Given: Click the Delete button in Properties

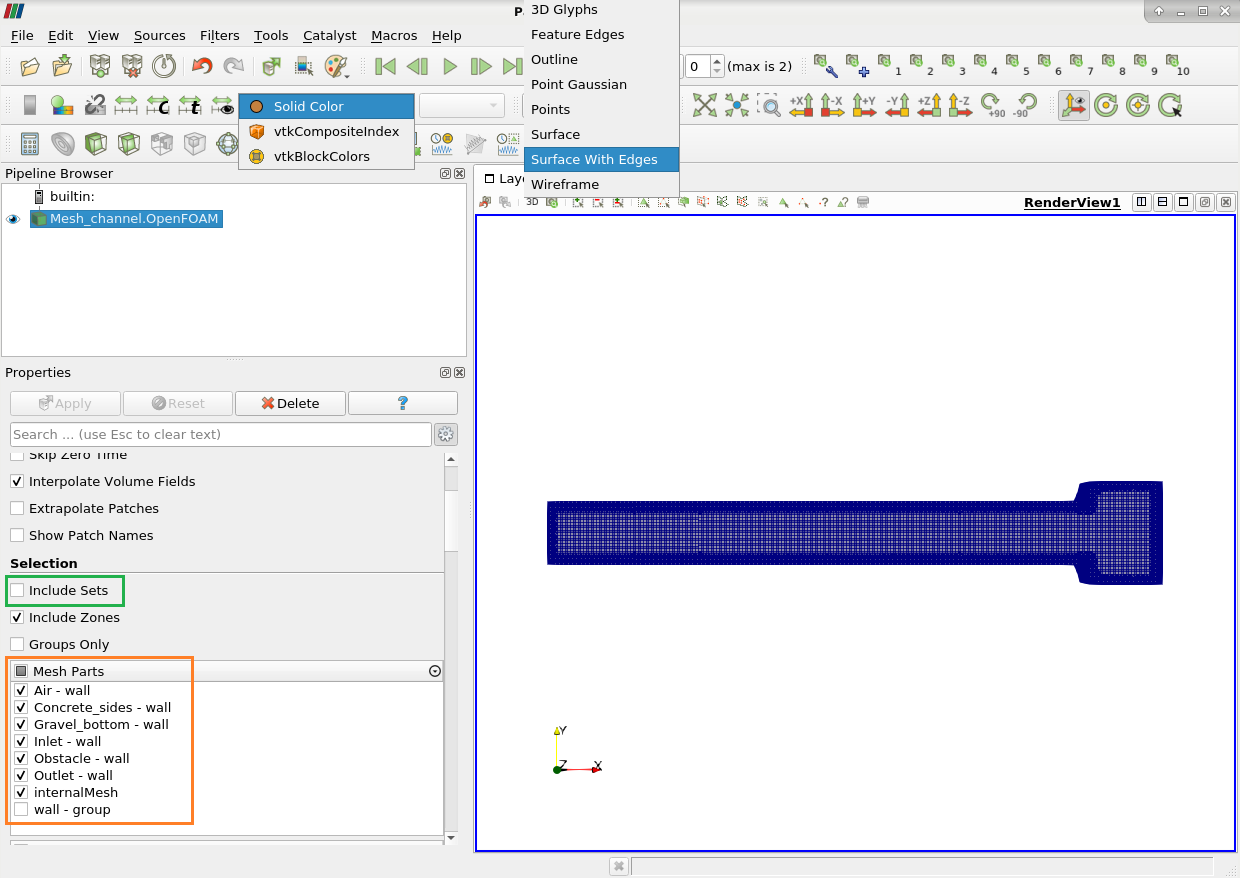Looking at the screenshot, I should click(290, 403).
